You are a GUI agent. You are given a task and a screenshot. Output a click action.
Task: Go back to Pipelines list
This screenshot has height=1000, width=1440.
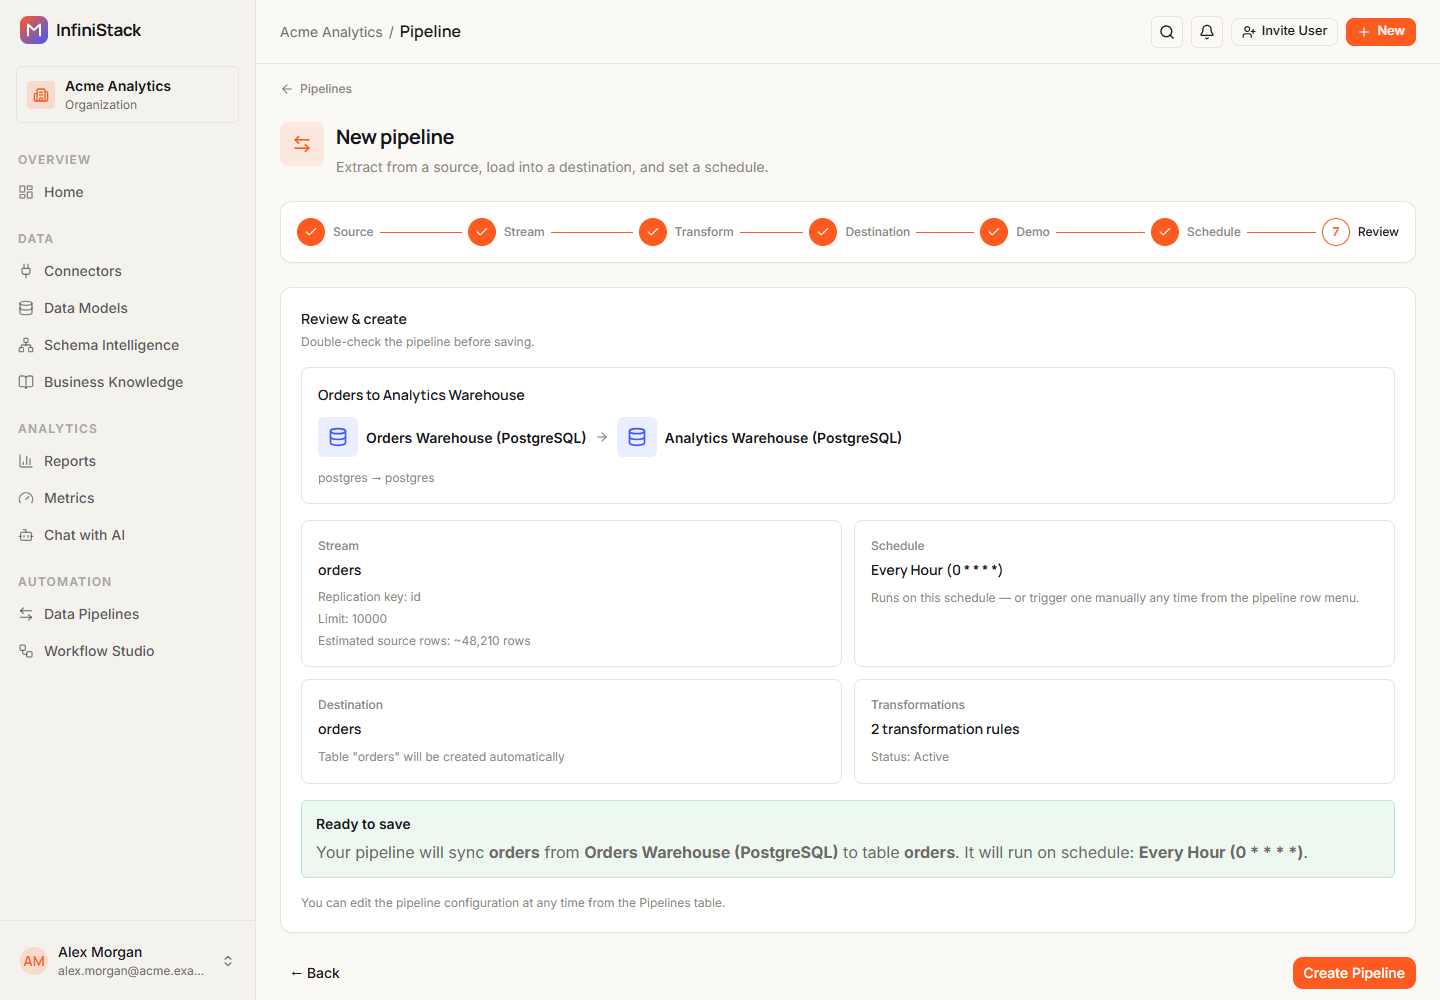(316, 89)
